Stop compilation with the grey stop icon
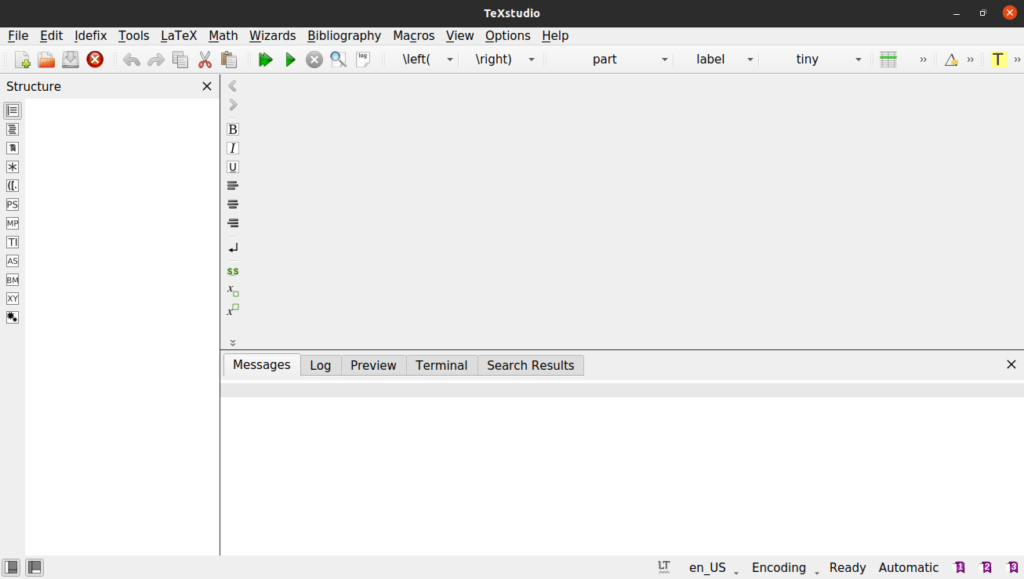Screen dimensions: 1024x579 pos(314,60)
